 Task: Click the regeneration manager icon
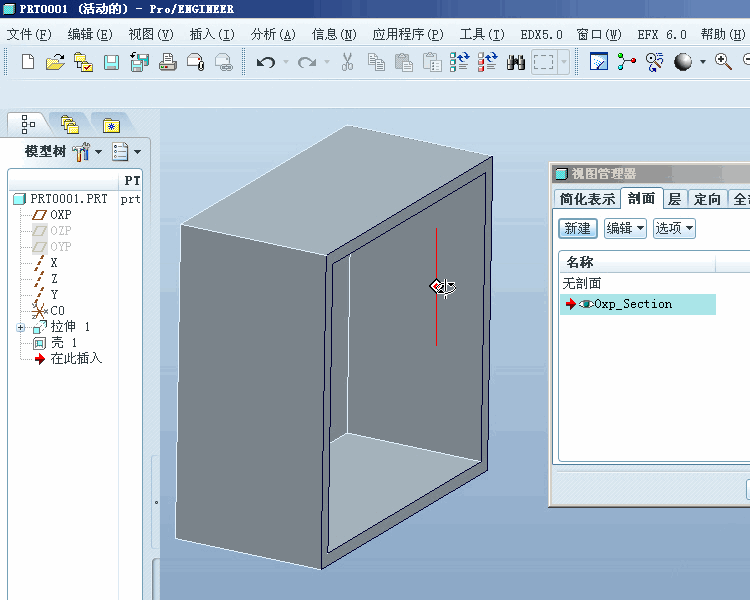point(487,62)
